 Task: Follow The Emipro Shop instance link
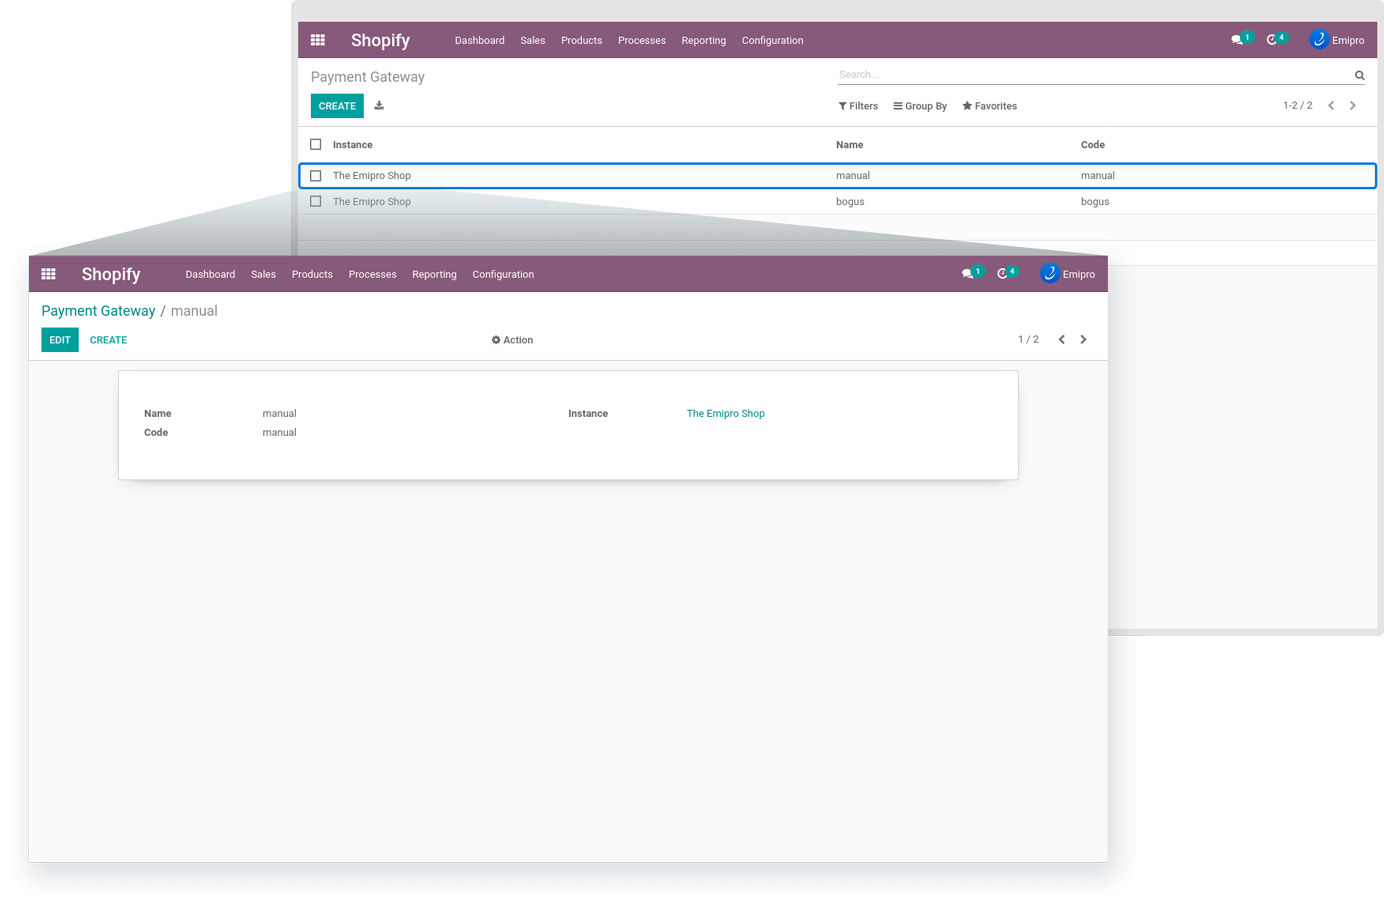(725, 413)
